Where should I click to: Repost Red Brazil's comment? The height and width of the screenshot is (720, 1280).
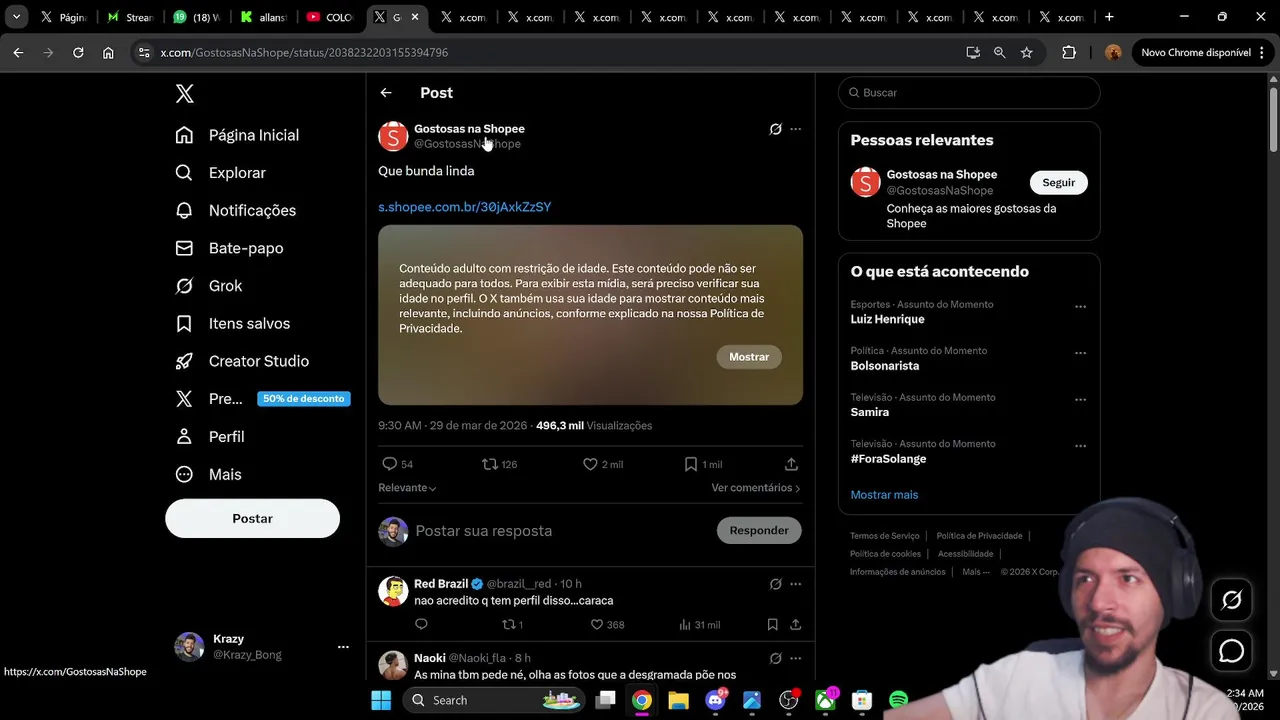tap(509, 624)
